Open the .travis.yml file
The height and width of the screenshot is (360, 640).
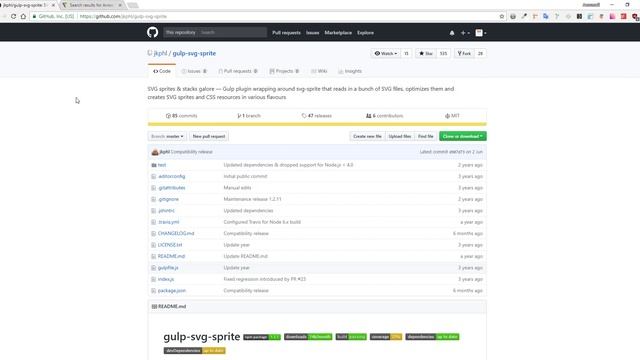tap(169, 222)
